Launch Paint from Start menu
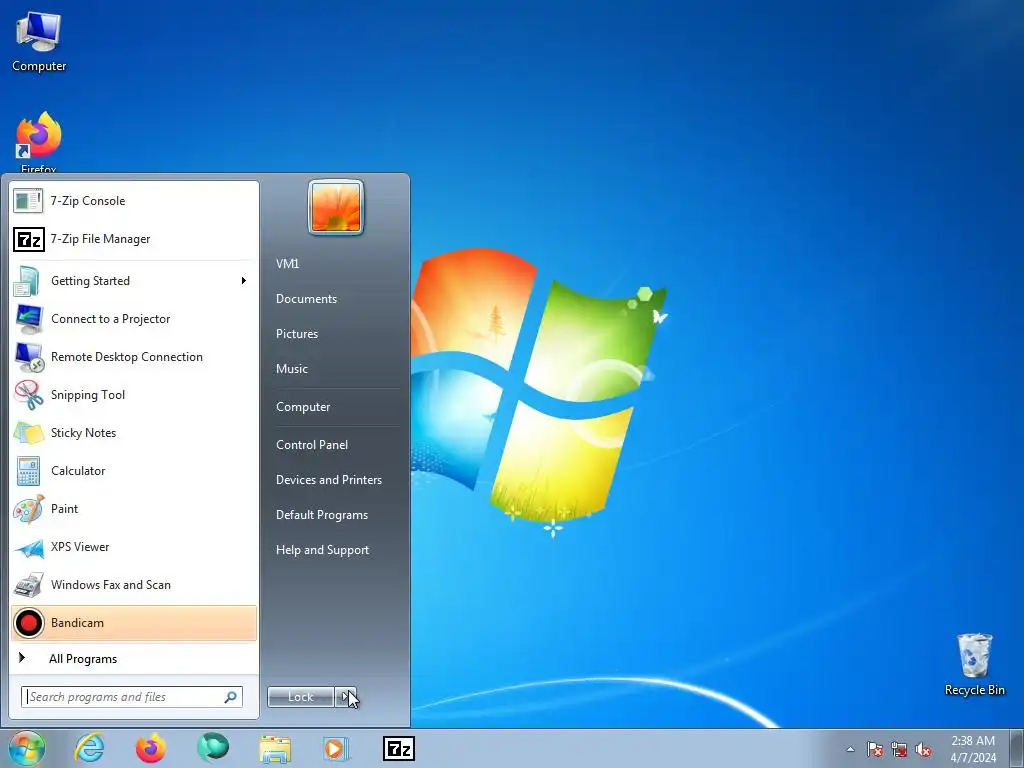Image resolution: width=1024 pixels, height=768 pixels. [134, 509]
